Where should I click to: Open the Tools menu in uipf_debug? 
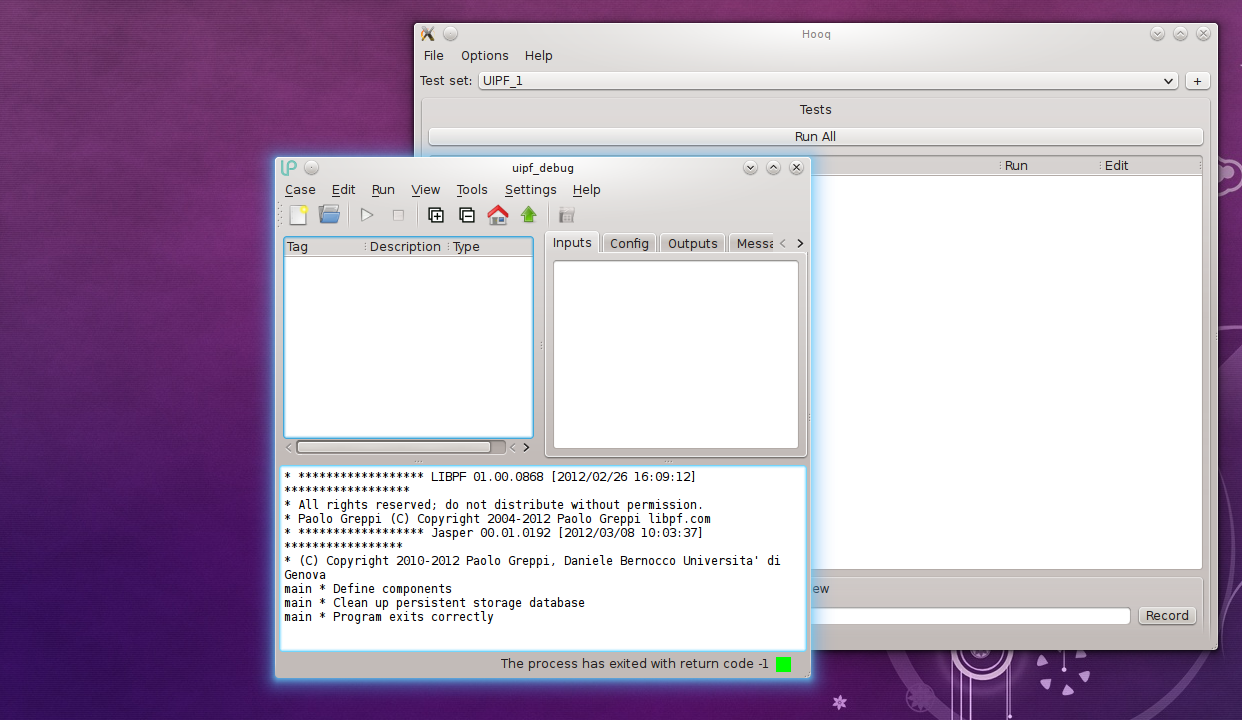click(472, 190)
